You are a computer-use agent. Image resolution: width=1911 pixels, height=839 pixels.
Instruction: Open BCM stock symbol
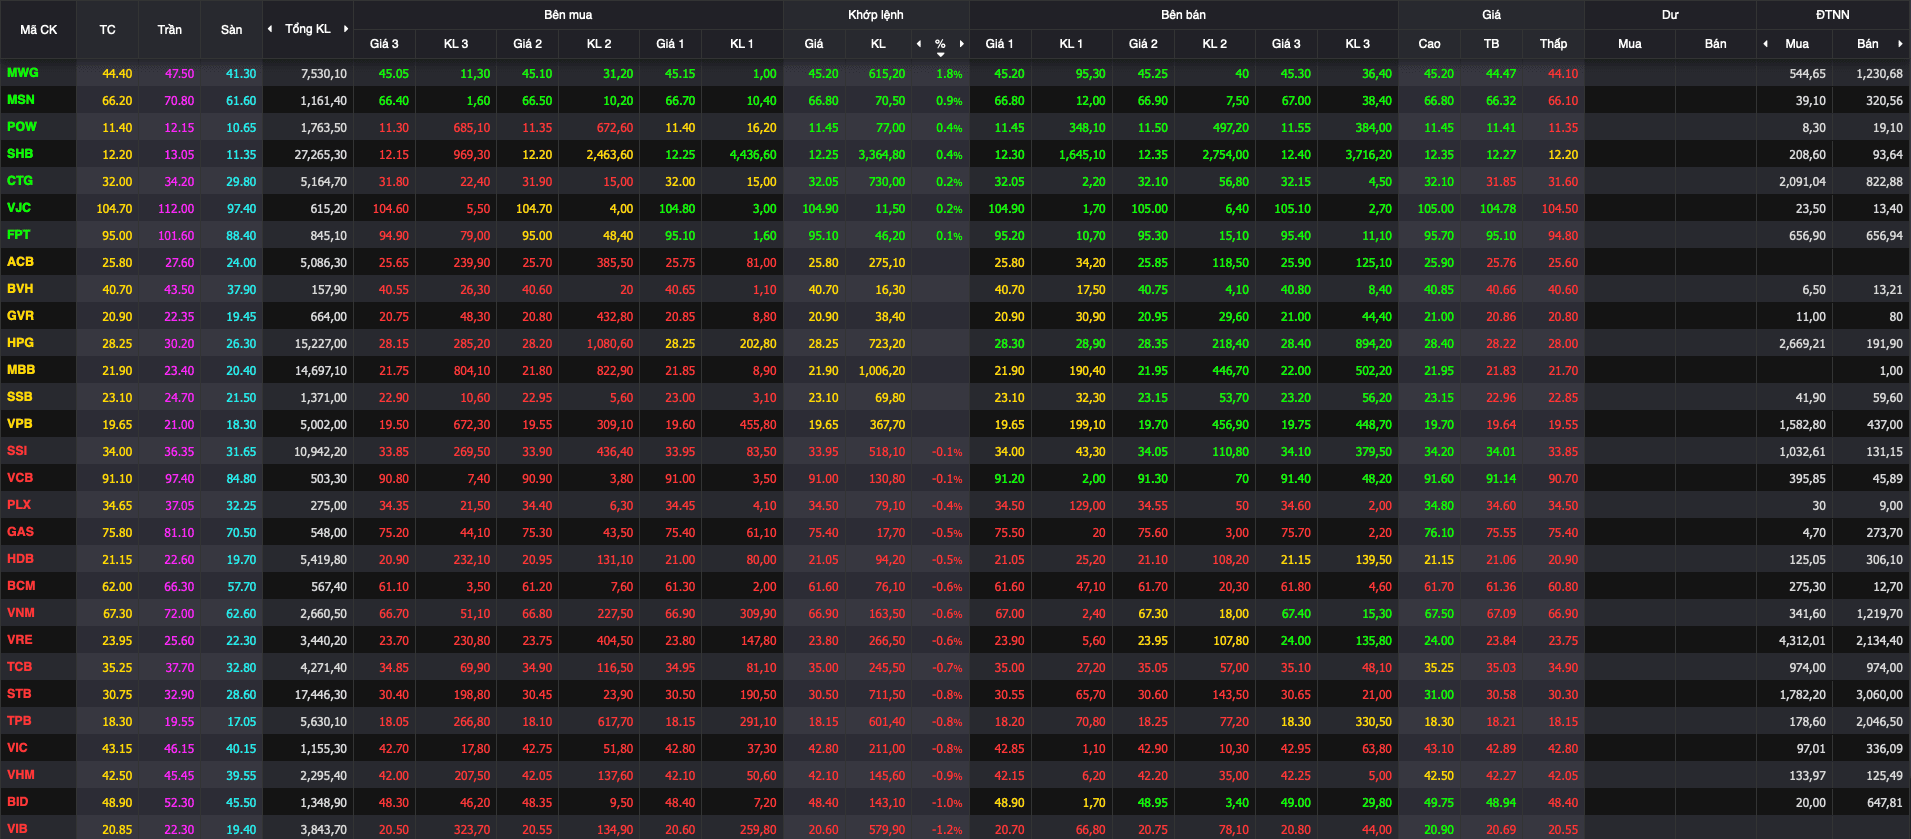coord(21,586)
